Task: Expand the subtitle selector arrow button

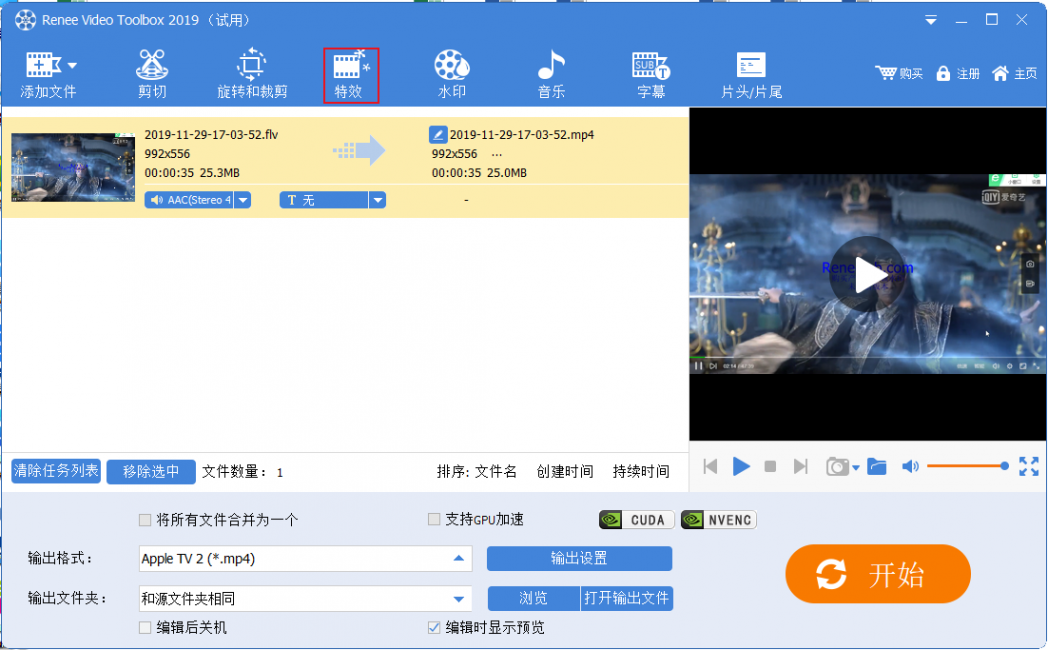Action: pyautogui.click(x=378, y=200)
